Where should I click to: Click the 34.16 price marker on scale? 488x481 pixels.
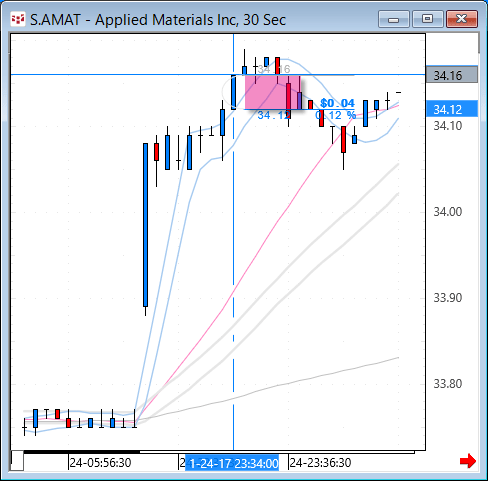(452, 75)
